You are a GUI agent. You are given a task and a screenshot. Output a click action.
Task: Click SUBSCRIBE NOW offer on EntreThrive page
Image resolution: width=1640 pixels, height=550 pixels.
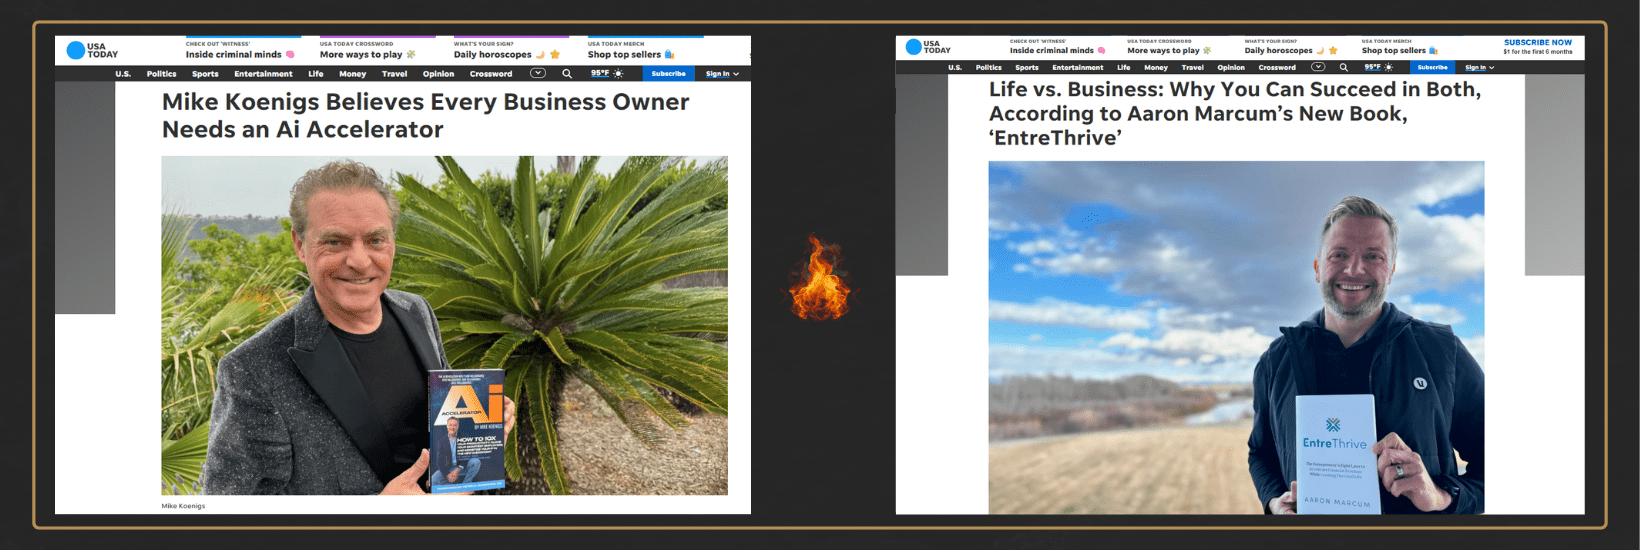coord(1538,47)
